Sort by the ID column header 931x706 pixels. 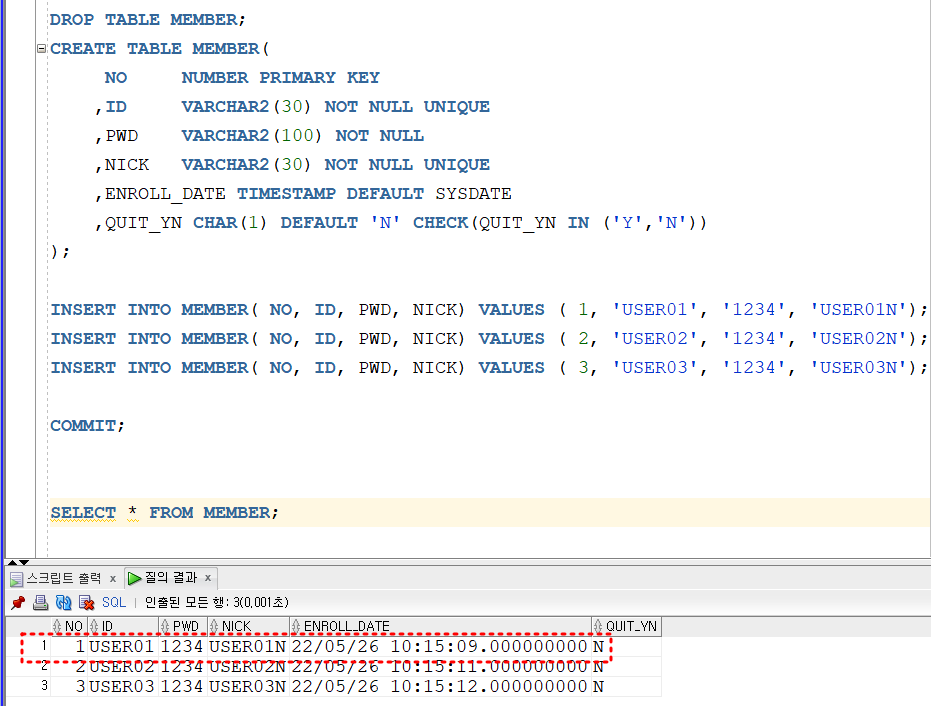[x=123, y=626]
